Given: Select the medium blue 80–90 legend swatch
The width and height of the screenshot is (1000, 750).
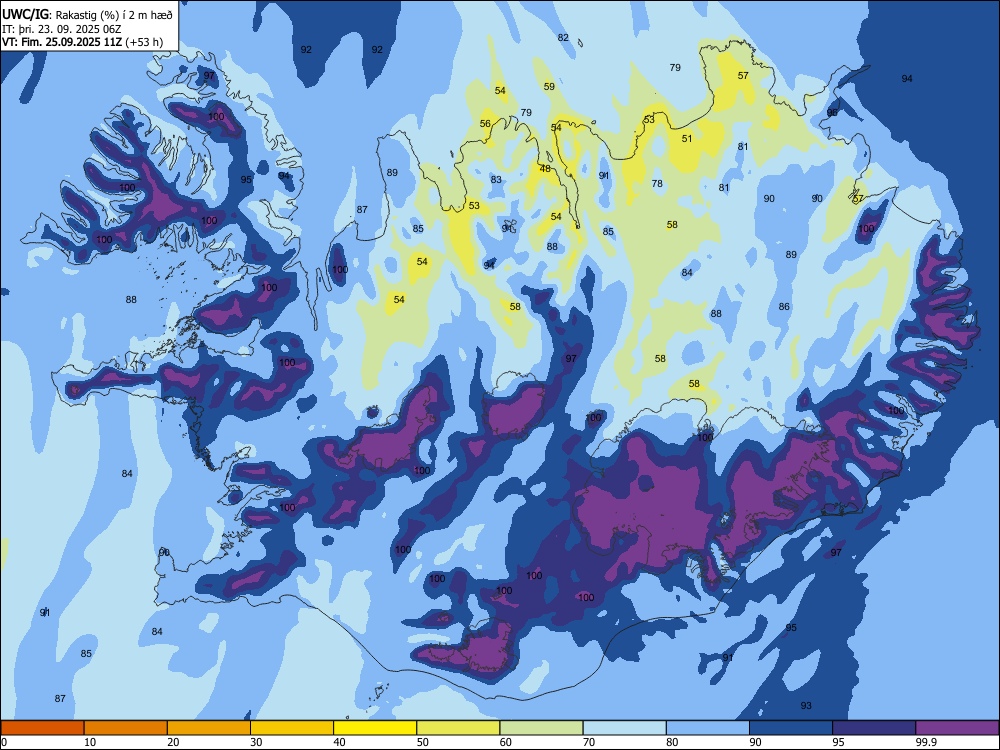Looking at the screenshot, I should [708, 728].
